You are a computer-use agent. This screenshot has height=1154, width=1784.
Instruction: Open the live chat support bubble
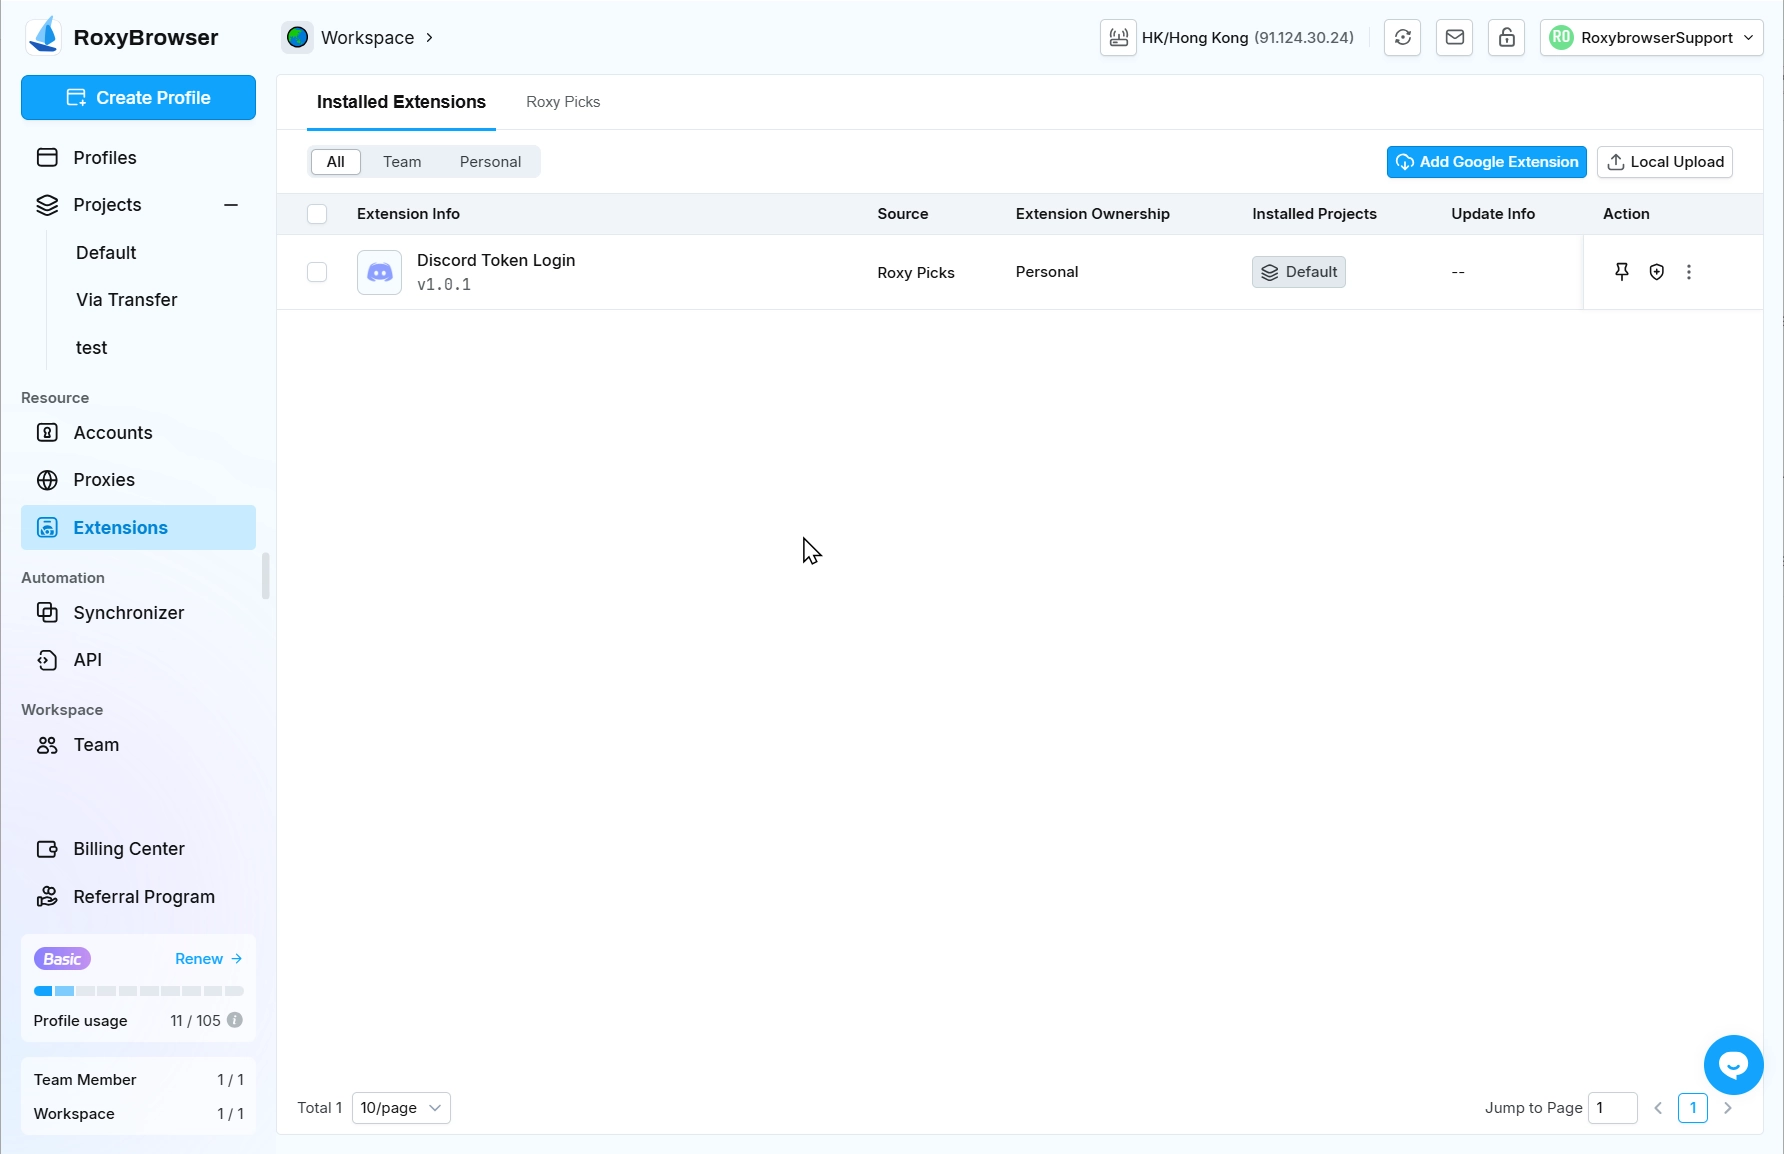tap(1733, 1065)
